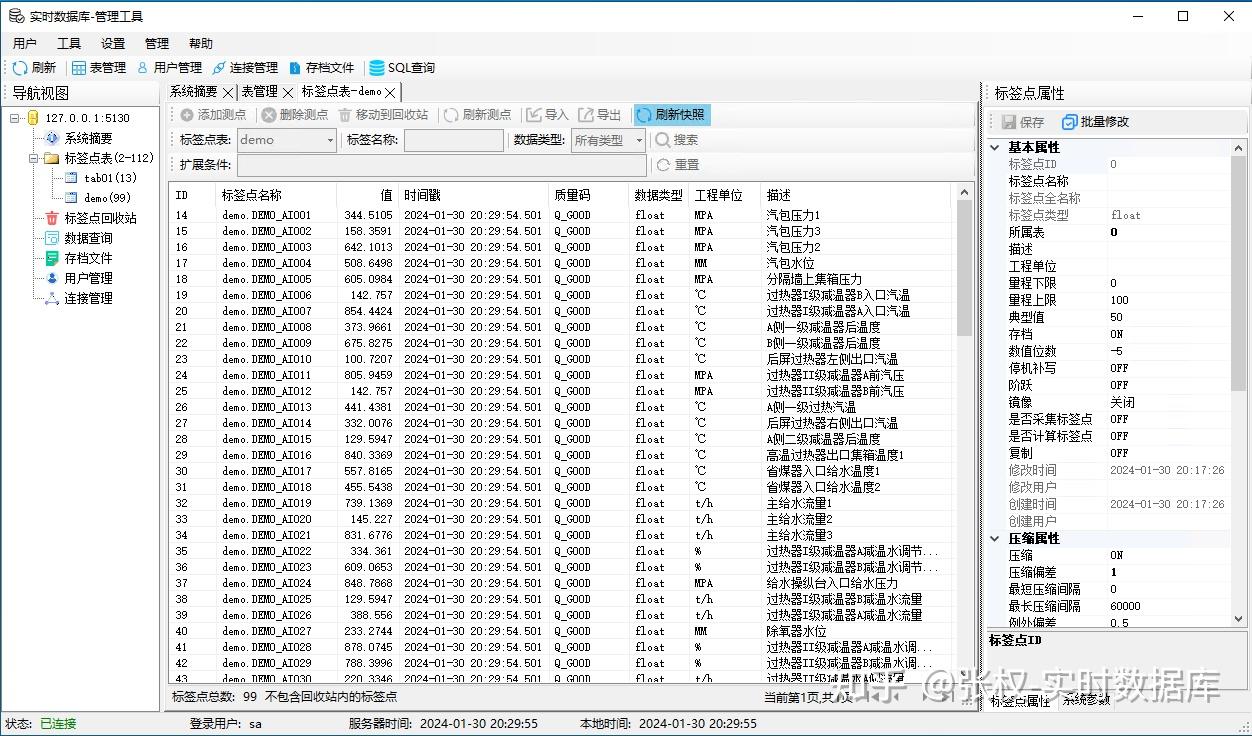Switch to the 表管理 tab
This screenshot has height=736, width=1252.
(259, 91)
